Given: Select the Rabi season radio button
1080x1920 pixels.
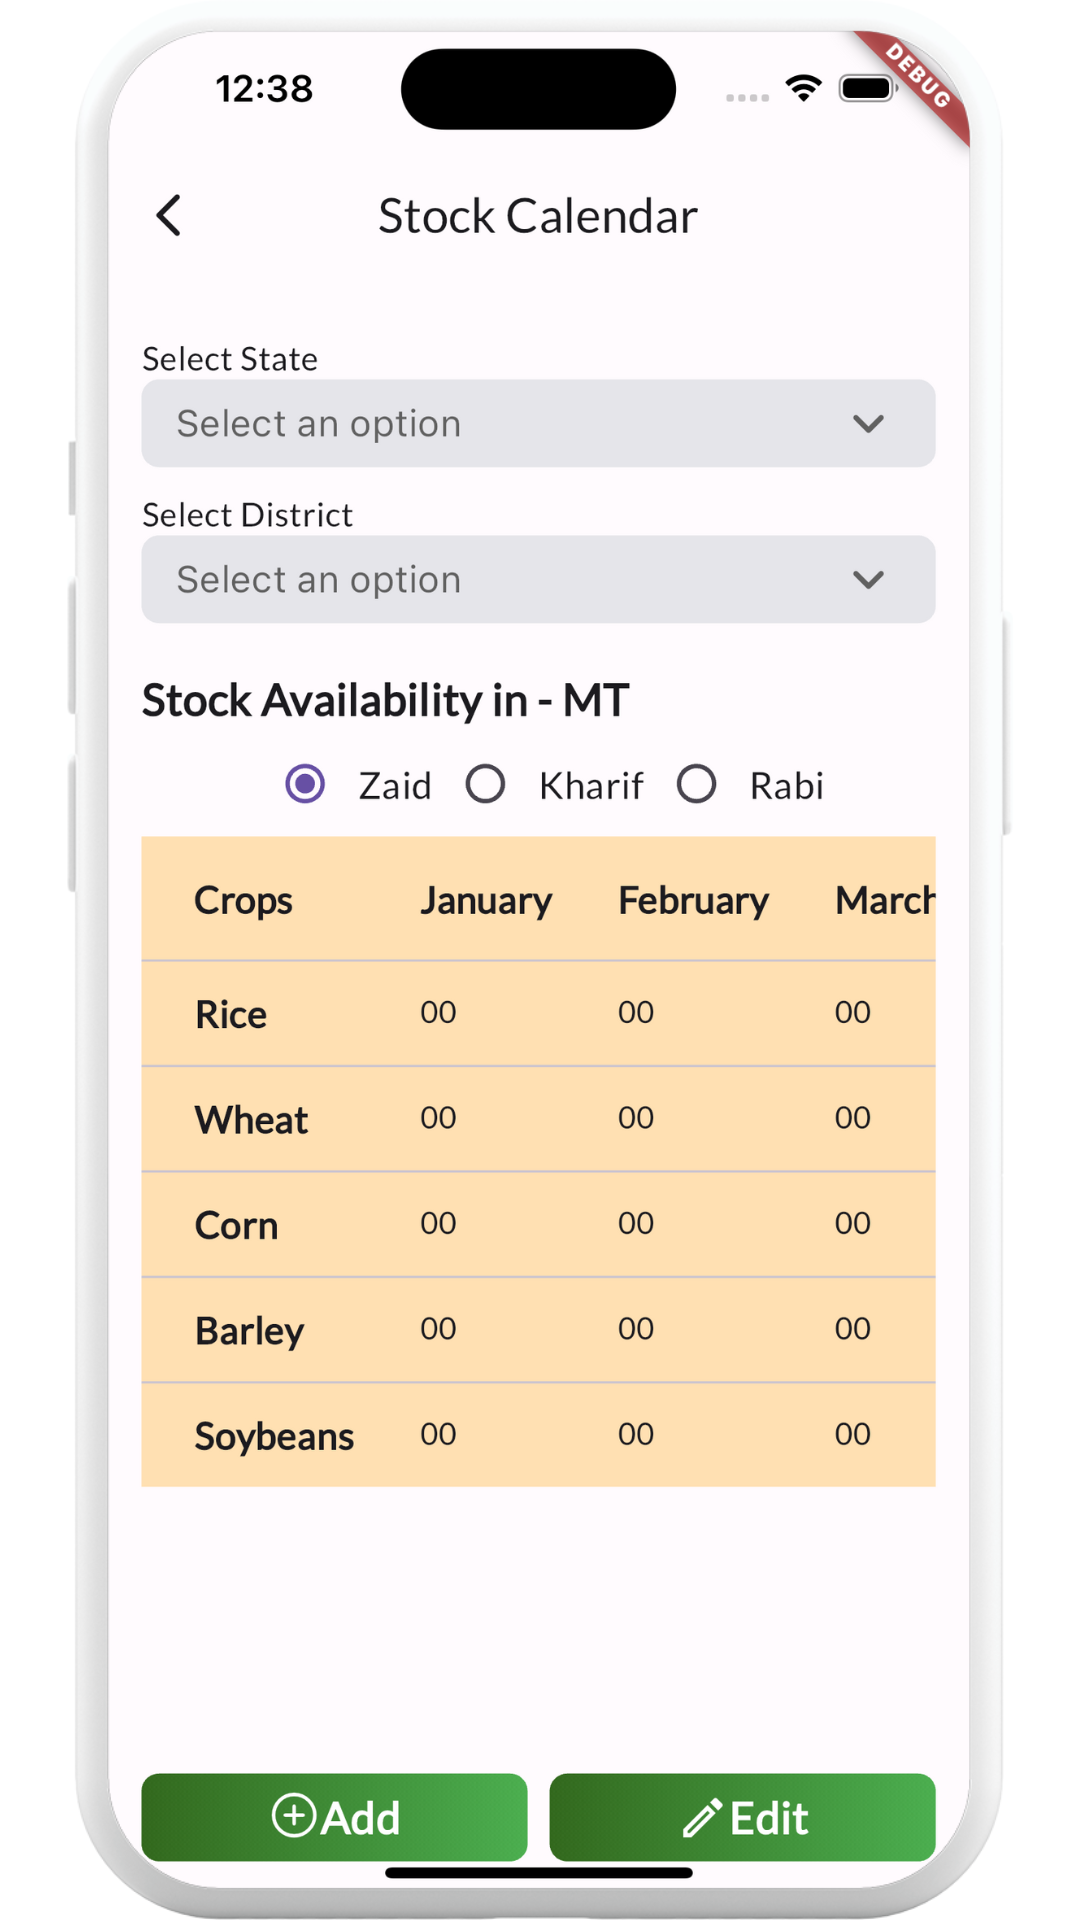Looking at the screenshot, I should [x=696, y=784].
